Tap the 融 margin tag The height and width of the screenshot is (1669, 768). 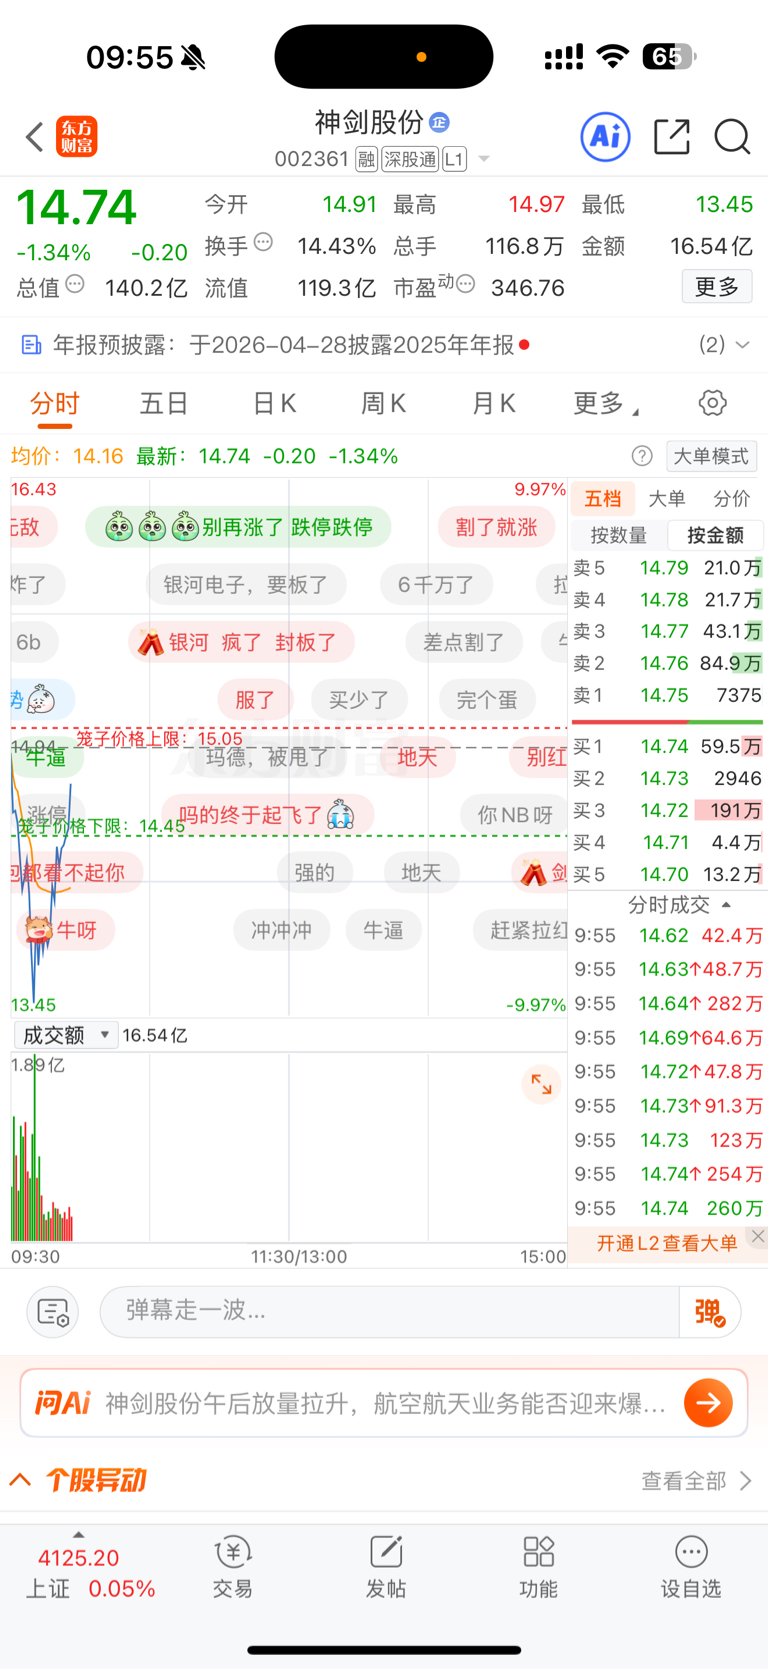click(x=367, y=159)
